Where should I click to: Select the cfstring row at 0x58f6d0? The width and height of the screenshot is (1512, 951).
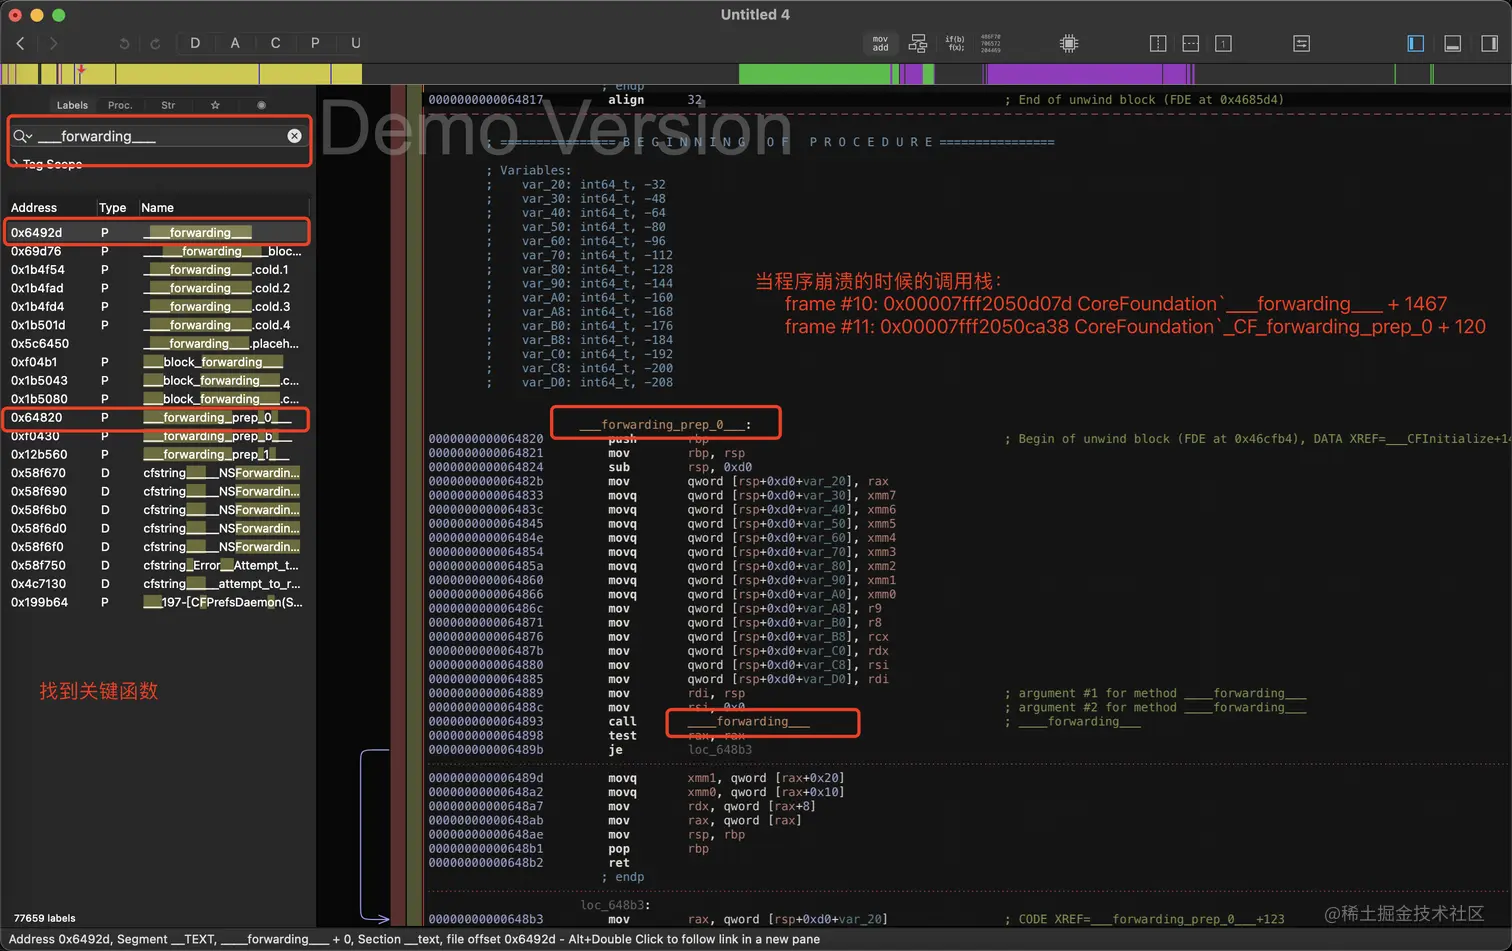point(156,529)
